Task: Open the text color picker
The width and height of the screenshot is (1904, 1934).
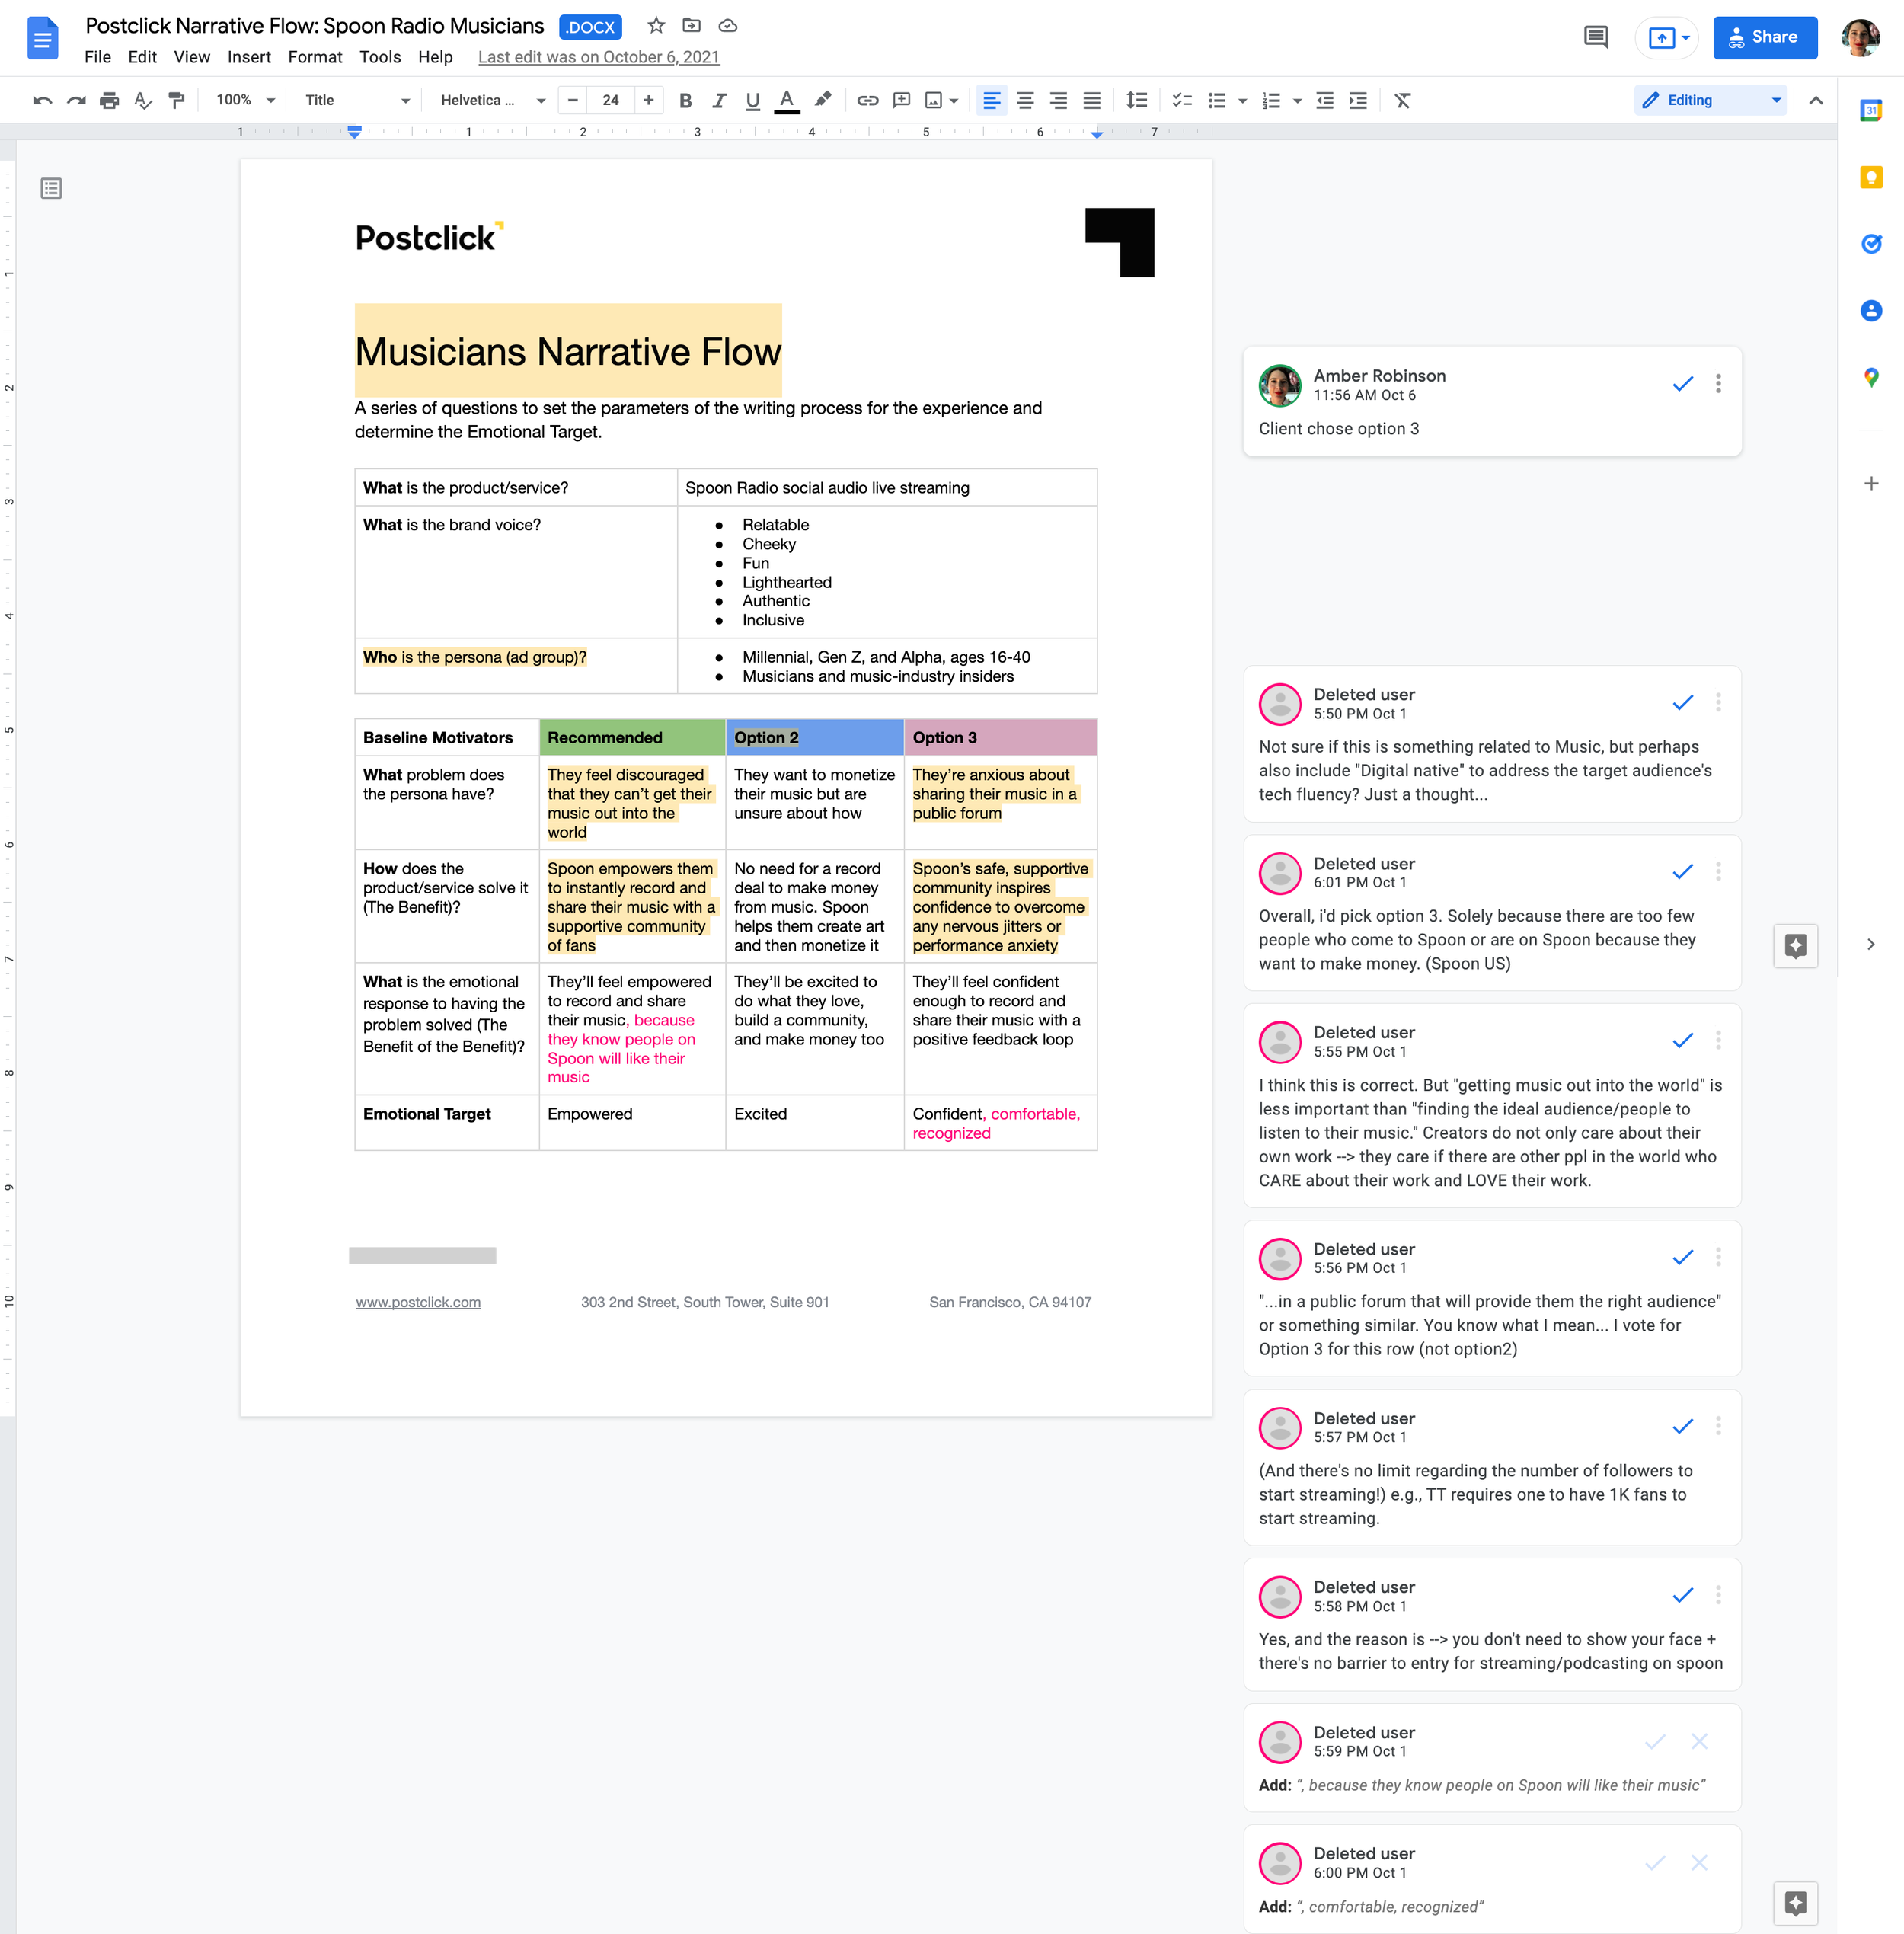Action: (x=787, y=100)
